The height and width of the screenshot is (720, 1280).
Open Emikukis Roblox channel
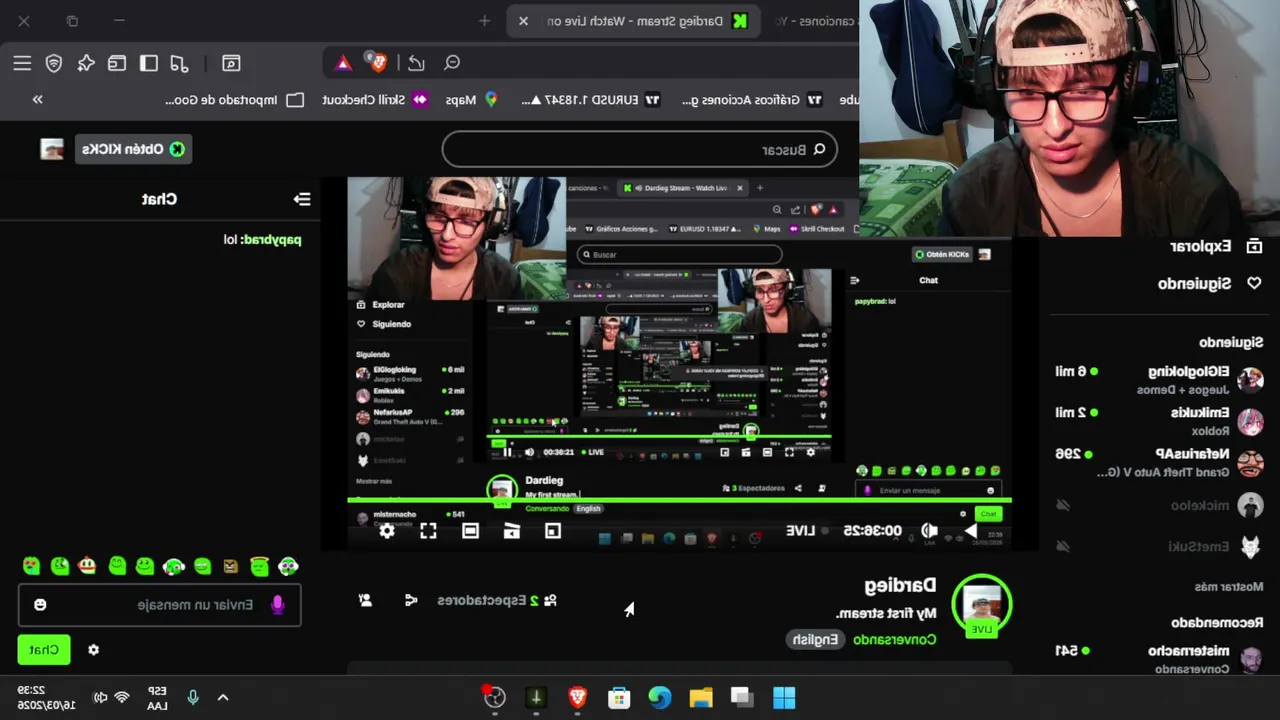1160,420
